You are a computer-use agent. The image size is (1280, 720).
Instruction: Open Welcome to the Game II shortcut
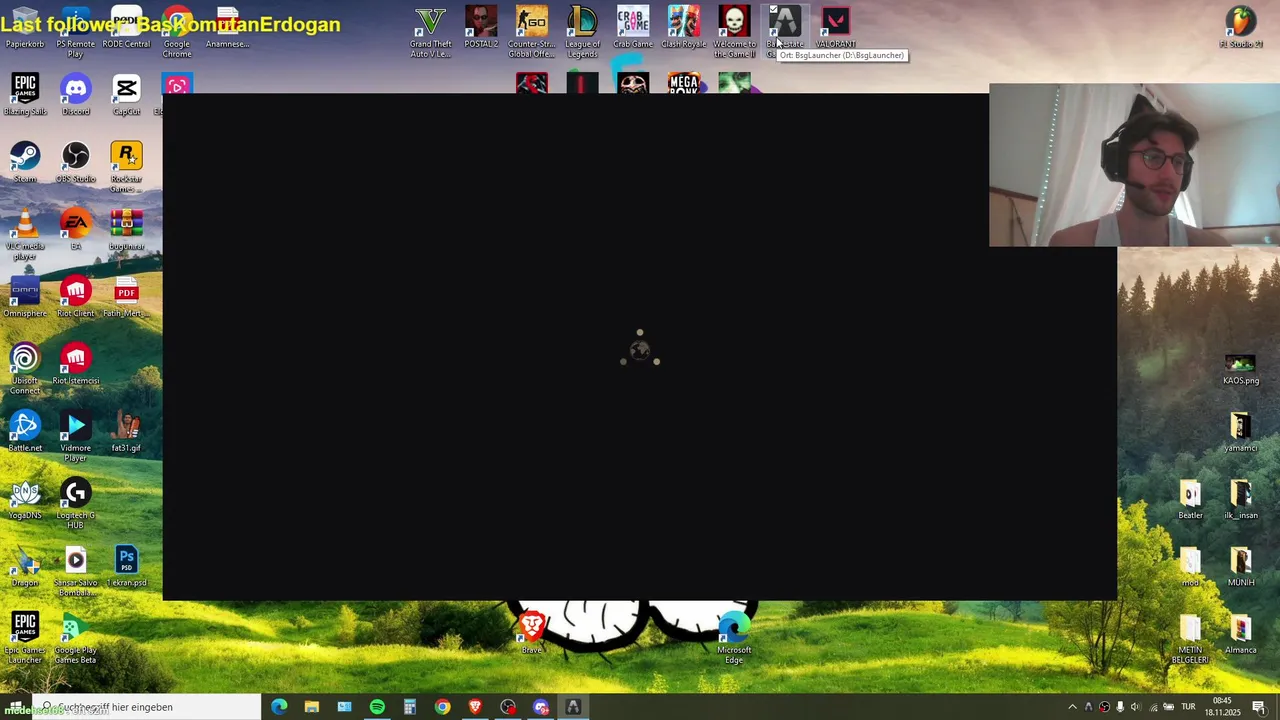[734, 30]
